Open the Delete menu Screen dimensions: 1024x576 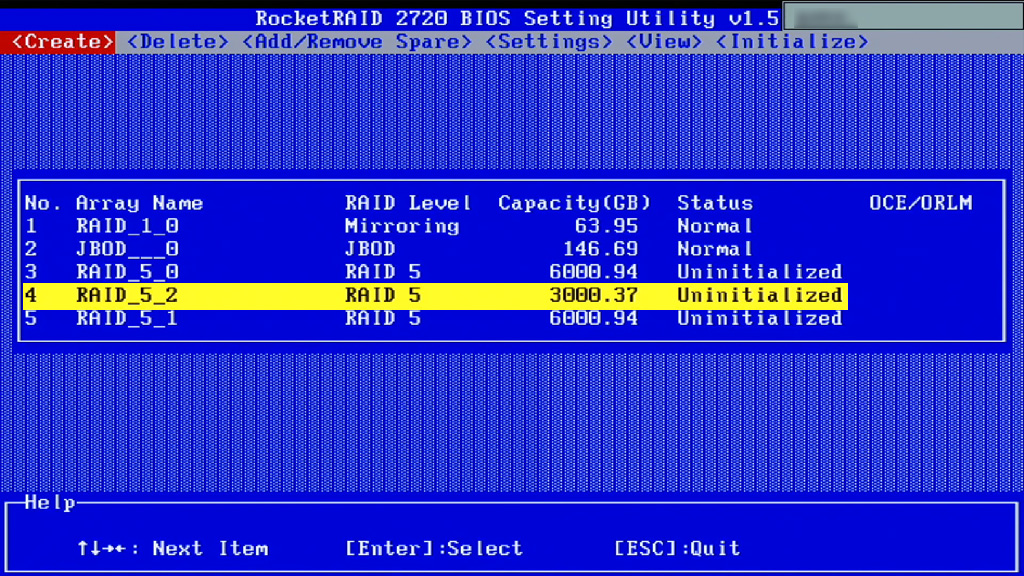point(178,42)
